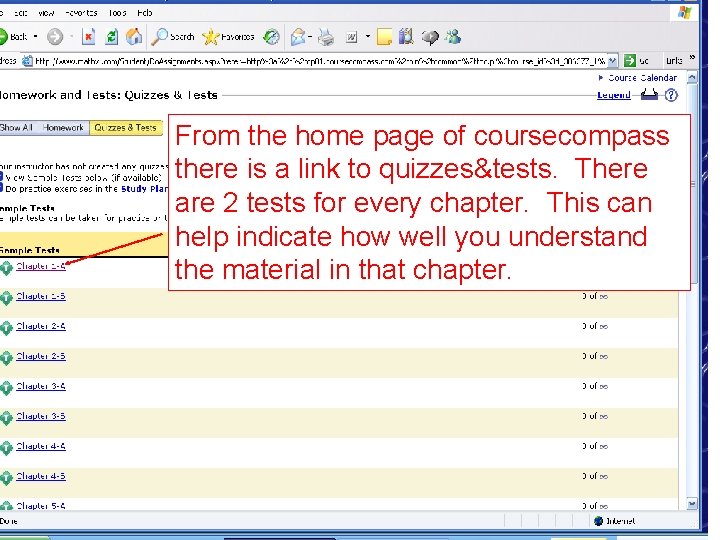The width and height of the screenshot is (720, 540).
Task: Stop loading with the red X icon
Action: click(x=89, y=37)
